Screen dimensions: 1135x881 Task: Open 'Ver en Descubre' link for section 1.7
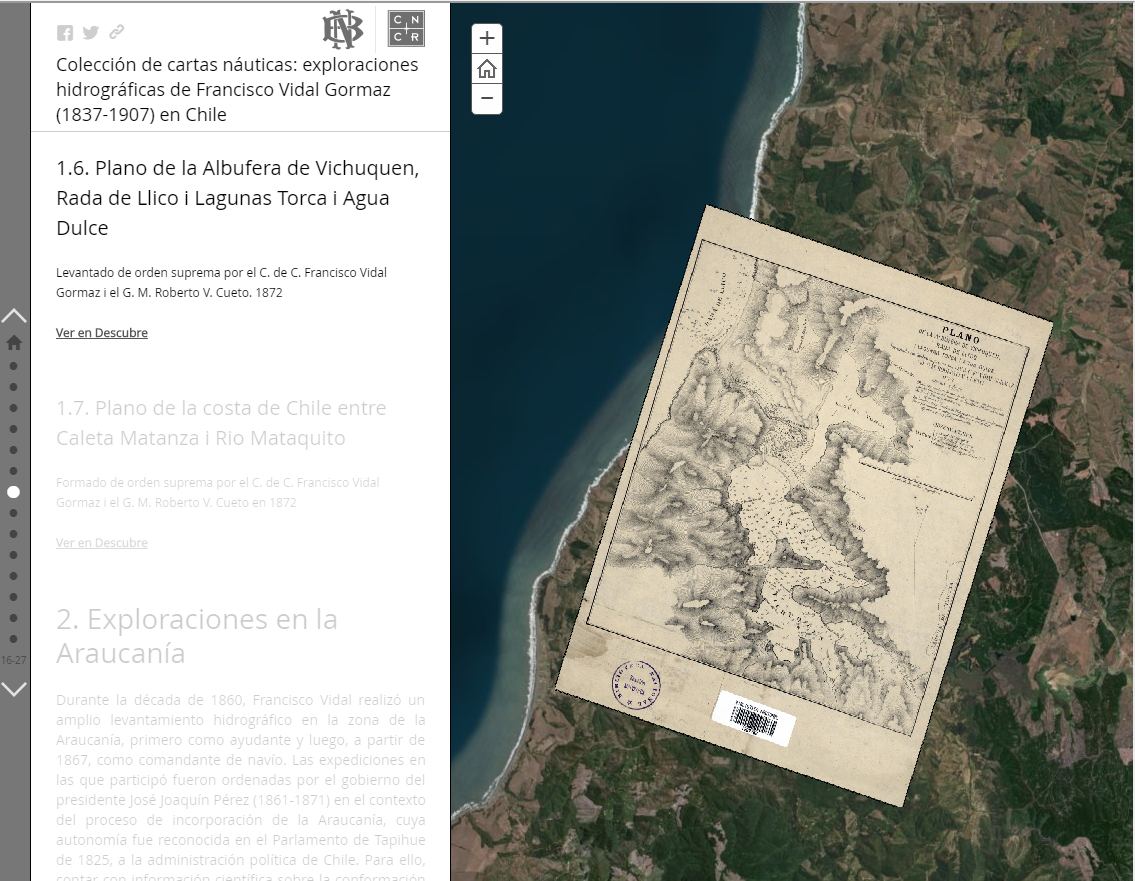coord(102,543)
